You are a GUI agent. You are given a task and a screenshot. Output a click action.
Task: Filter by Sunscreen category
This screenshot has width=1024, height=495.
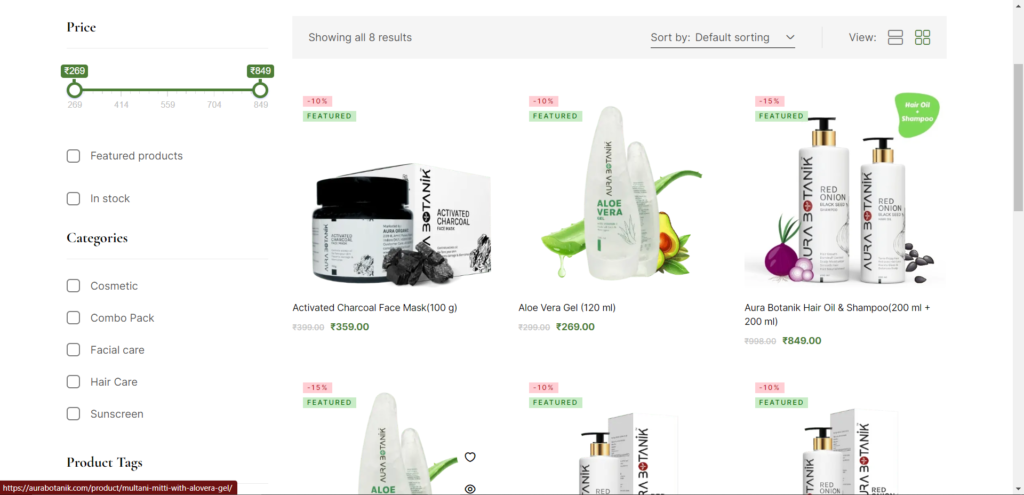click(73, 414)
